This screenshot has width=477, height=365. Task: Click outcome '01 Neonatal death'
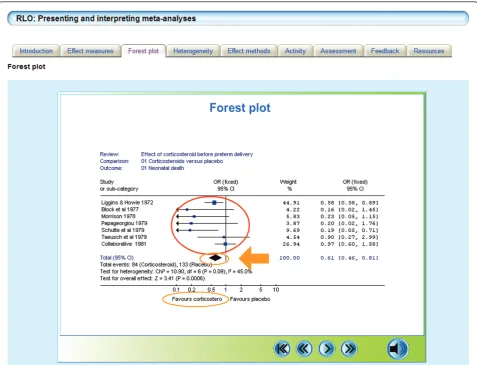pos(162,168)
